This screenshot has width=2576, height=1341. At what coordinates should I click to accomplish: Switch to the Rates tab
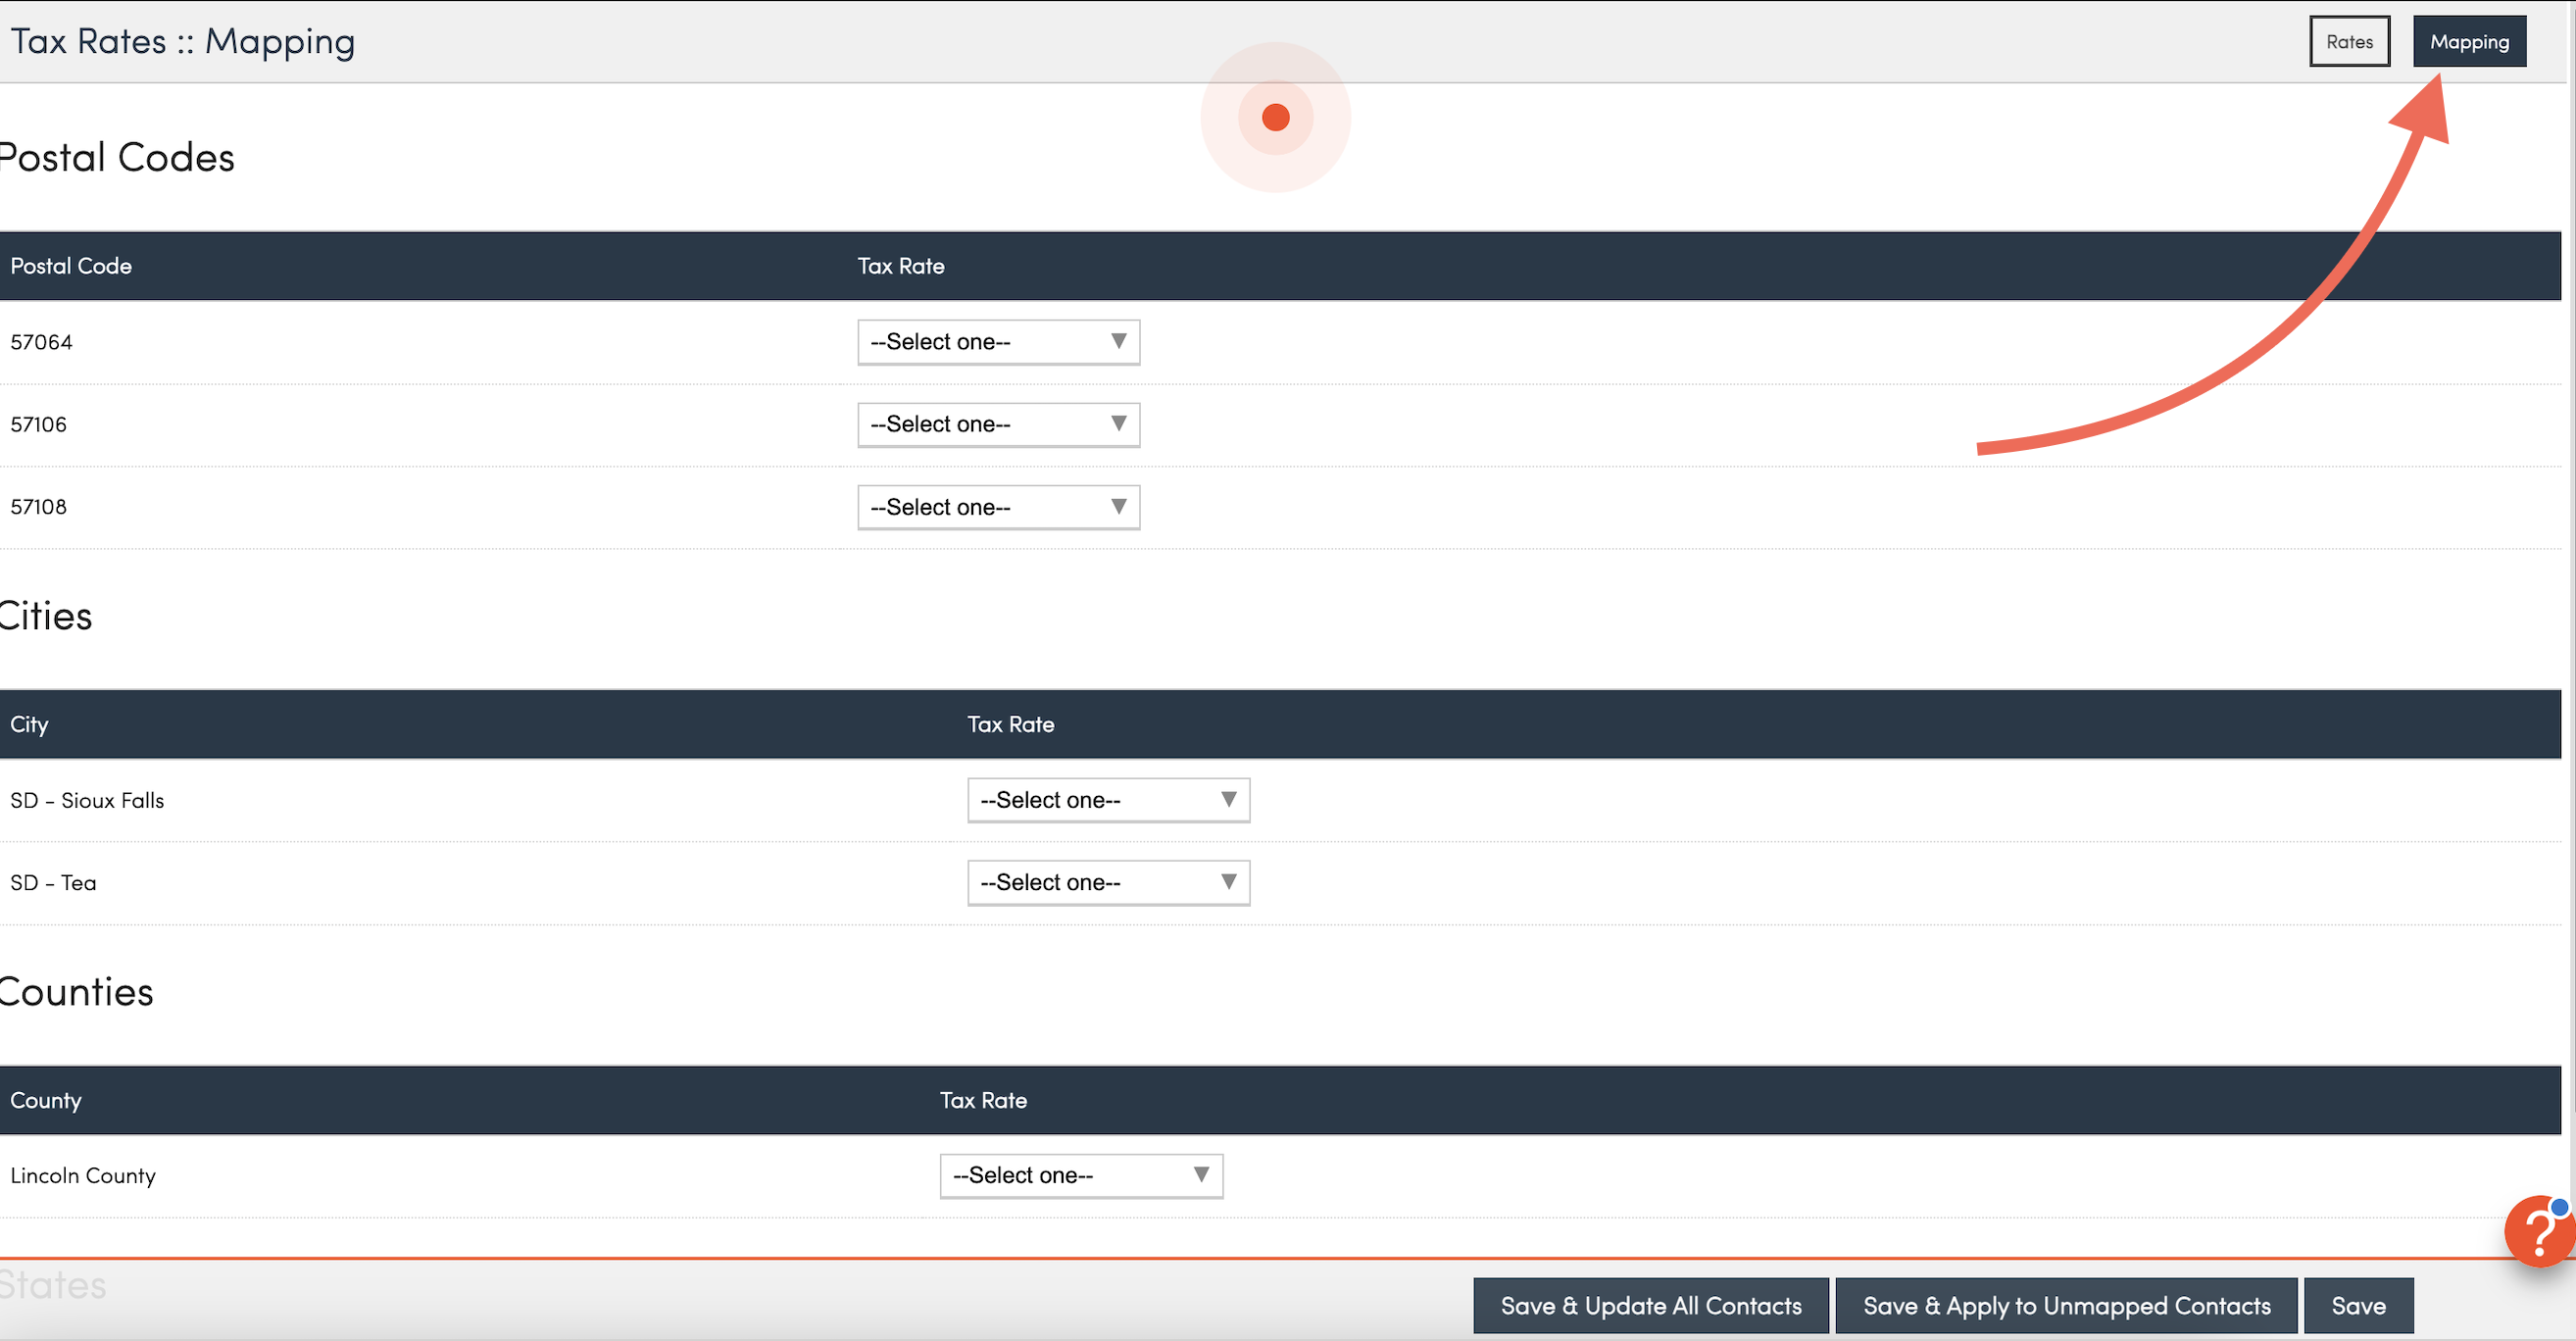pos(2348,42)
